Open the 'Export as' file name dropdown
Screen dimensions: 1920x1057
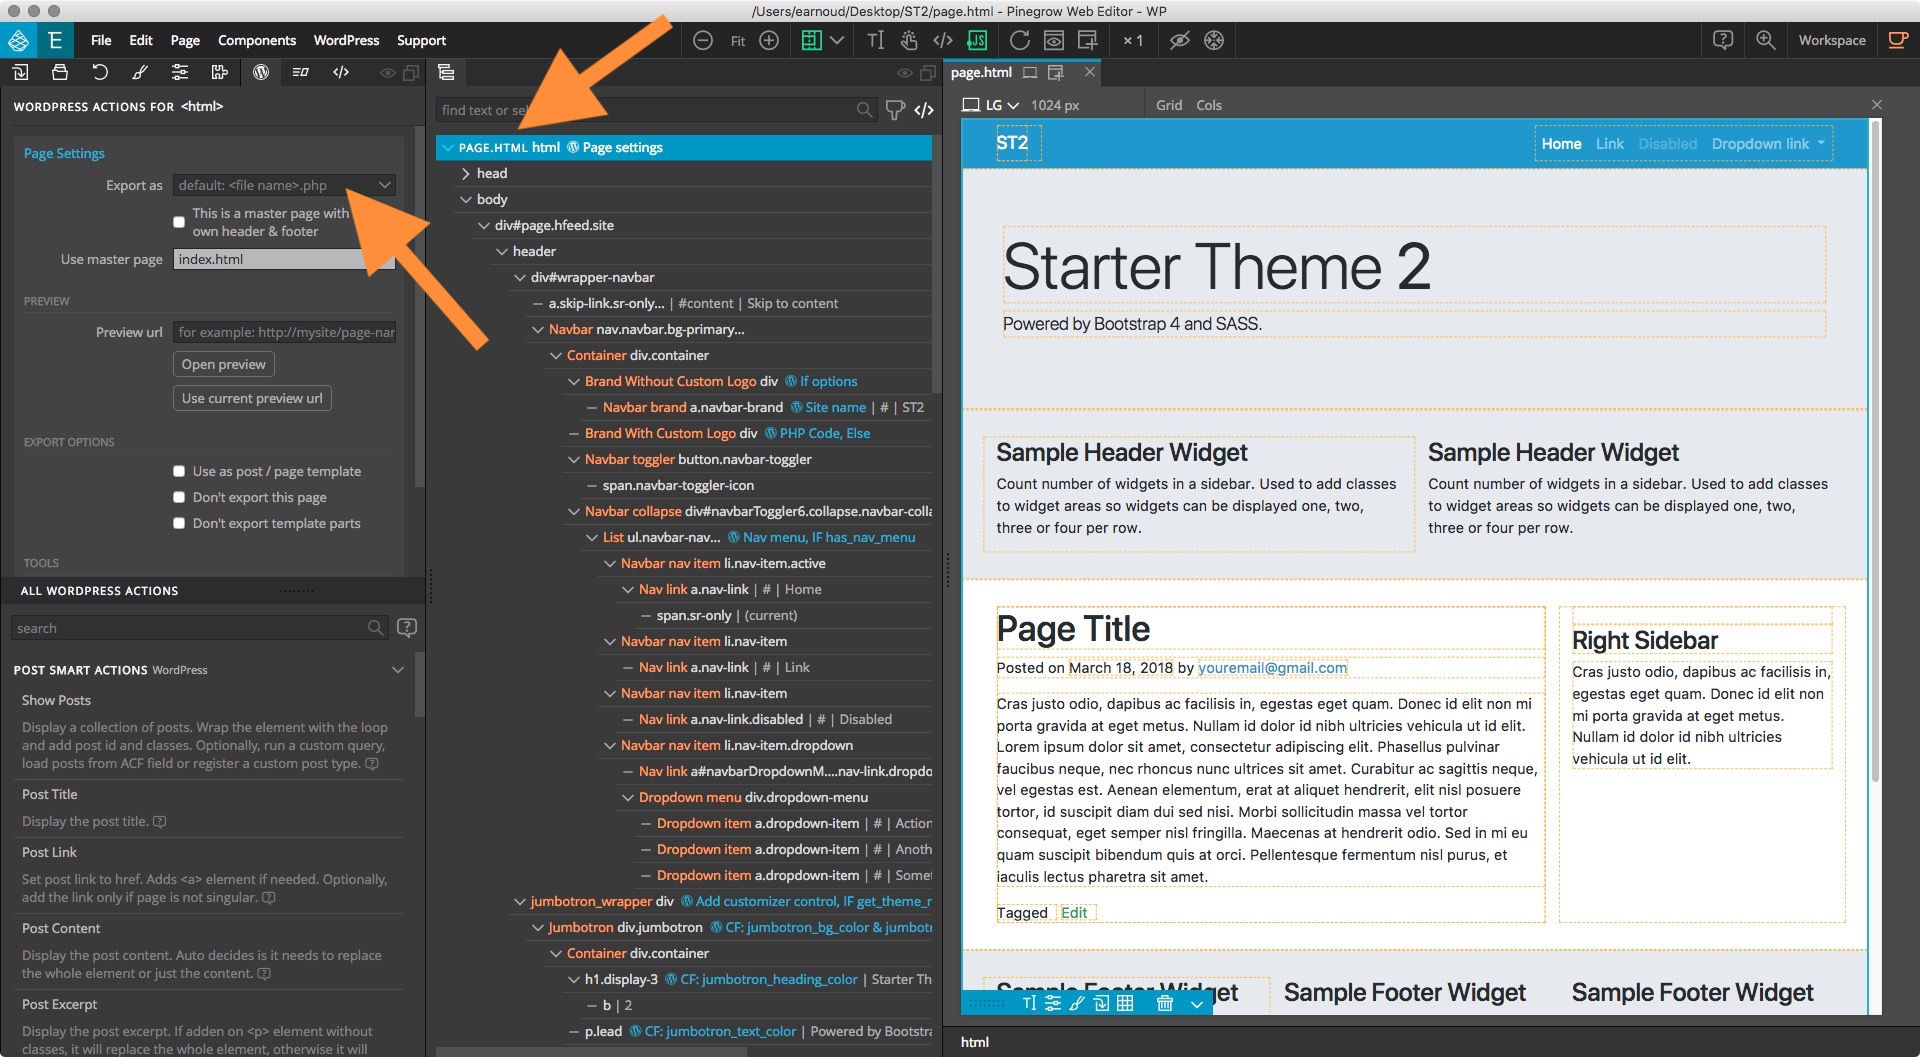[284, 185]
